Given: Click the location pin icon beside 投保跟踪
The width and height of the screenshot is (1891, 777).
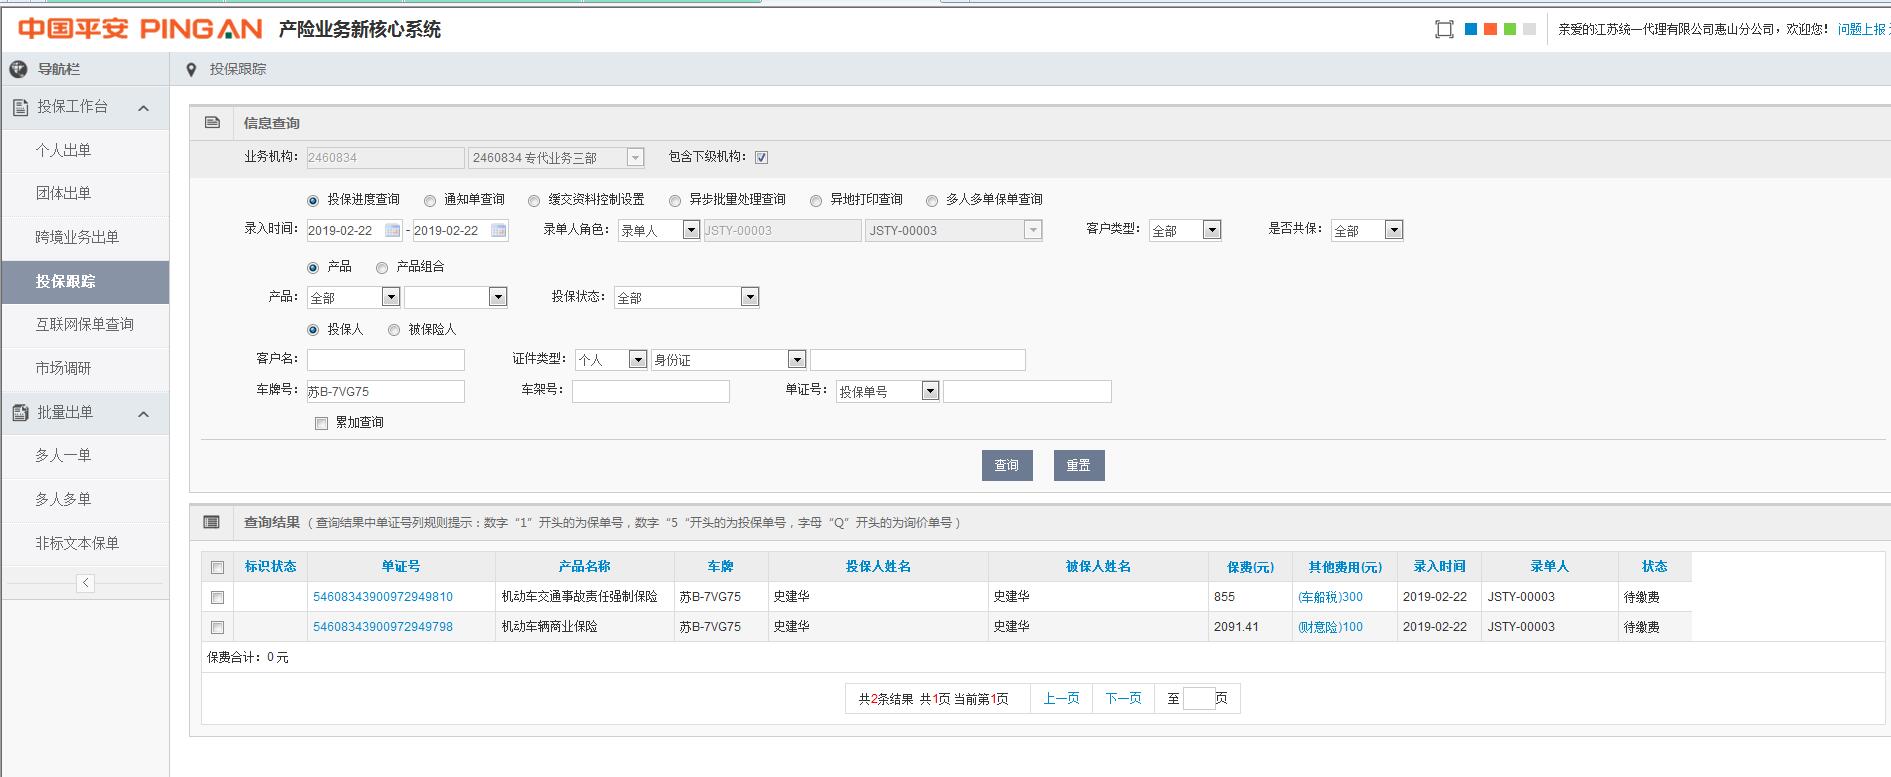Looking at the screenshot, I should 191,69.
